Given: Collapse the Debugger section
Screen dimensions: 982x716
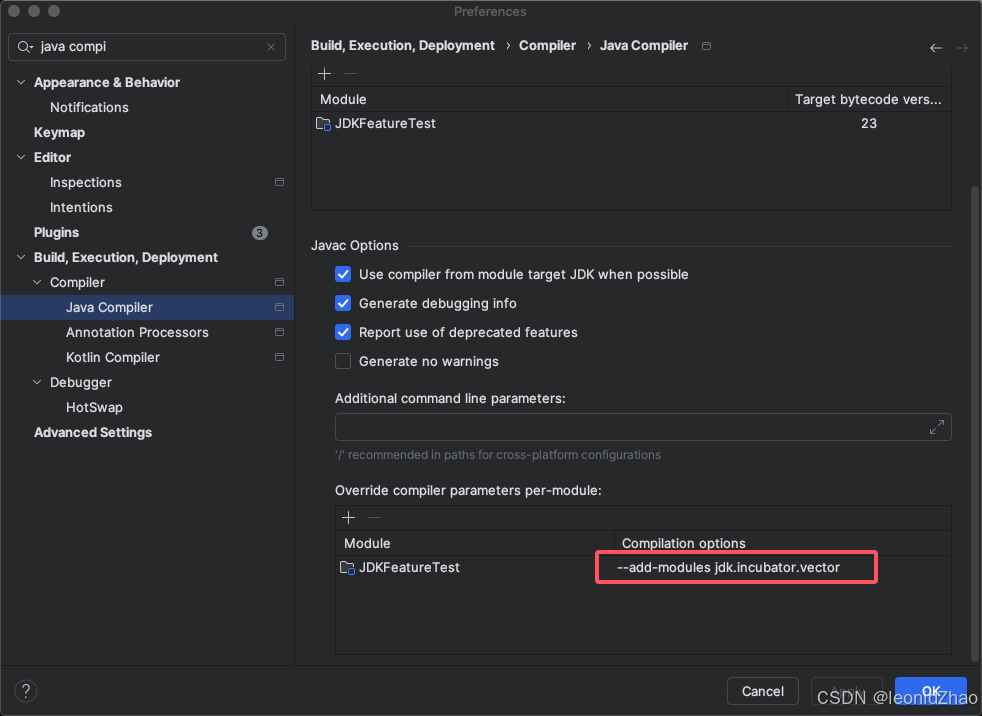Looking at the screenshot, I should (36, 382).
